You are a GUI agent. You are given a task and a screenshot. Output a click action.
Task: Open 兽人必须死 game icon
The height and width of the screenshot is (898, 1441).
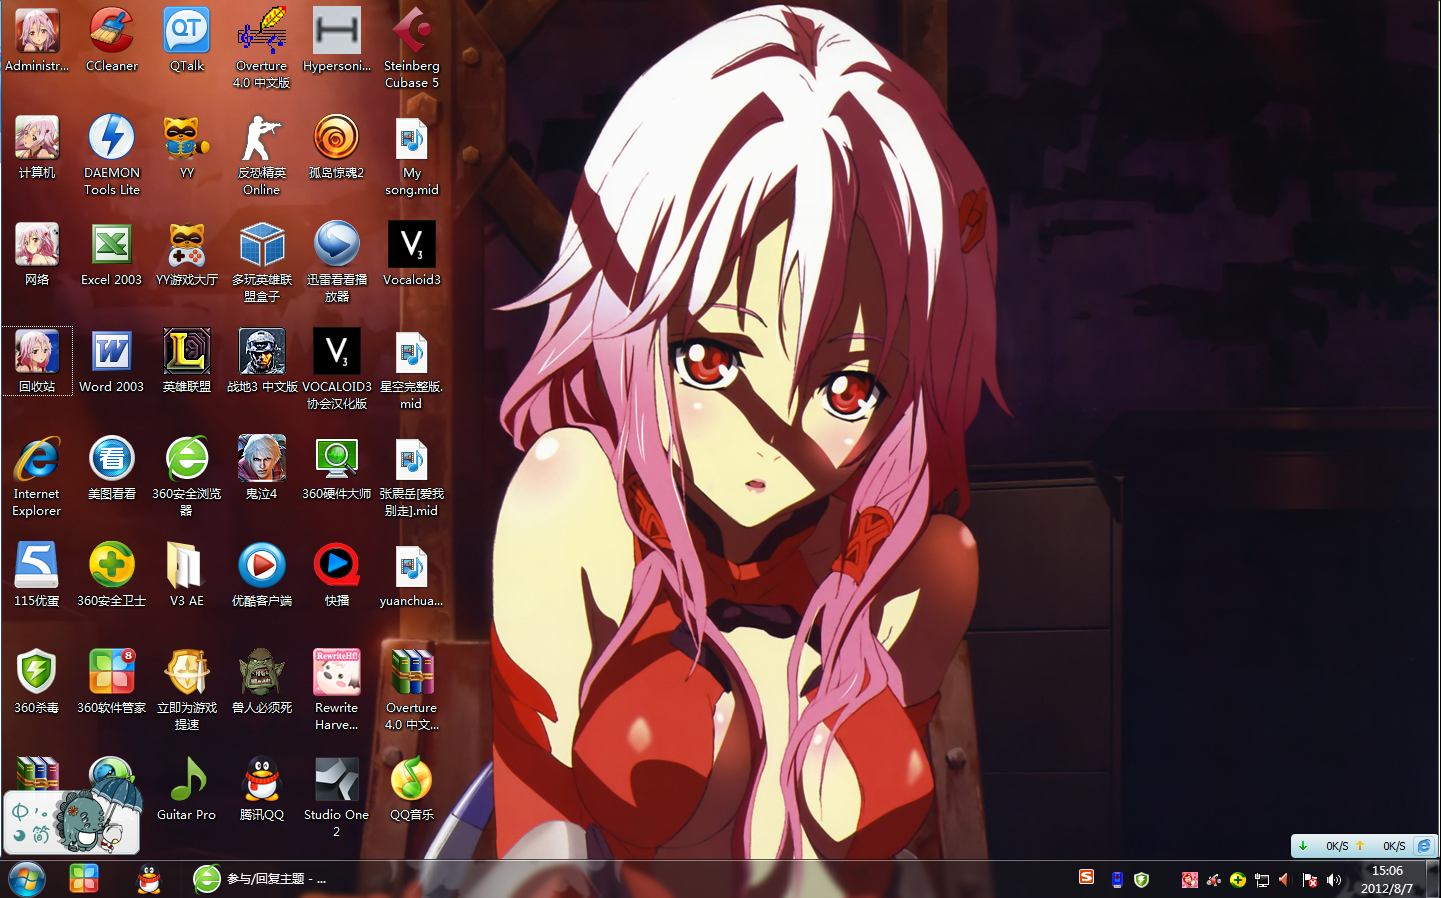point(262,682)
